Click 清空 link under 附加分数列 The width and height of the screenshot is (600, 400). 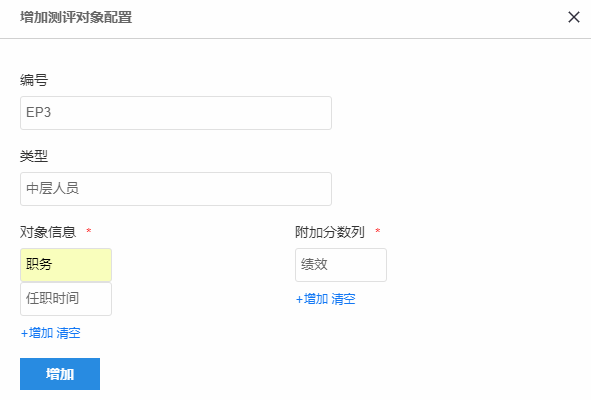[x=343, y=299]
